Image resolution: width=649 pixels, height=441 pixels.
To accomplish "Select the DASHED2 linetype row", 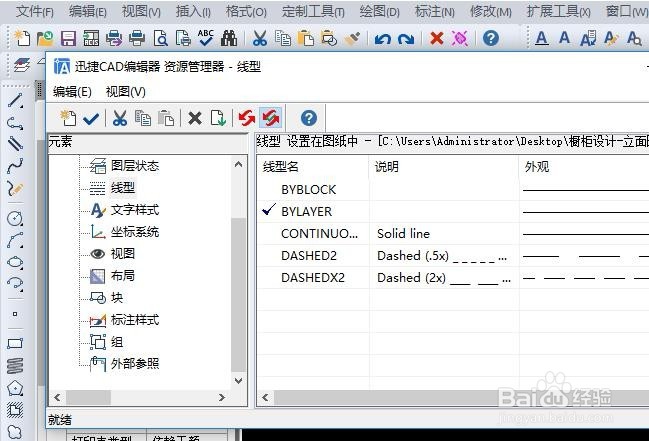I will click(x=453, y=255).
